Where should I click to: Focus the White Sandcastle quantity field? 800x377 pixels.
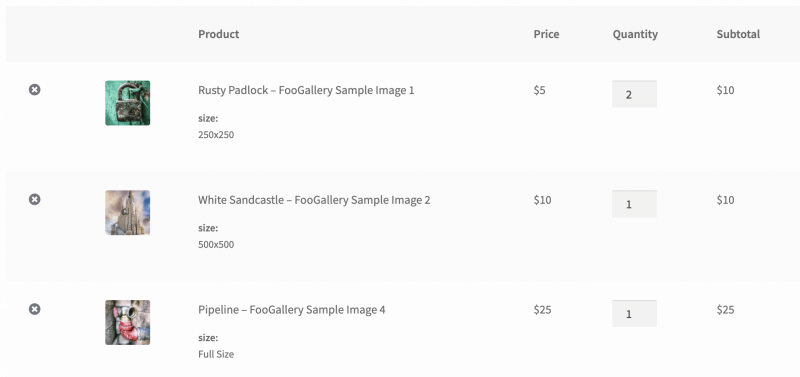[x=634, y=204]
